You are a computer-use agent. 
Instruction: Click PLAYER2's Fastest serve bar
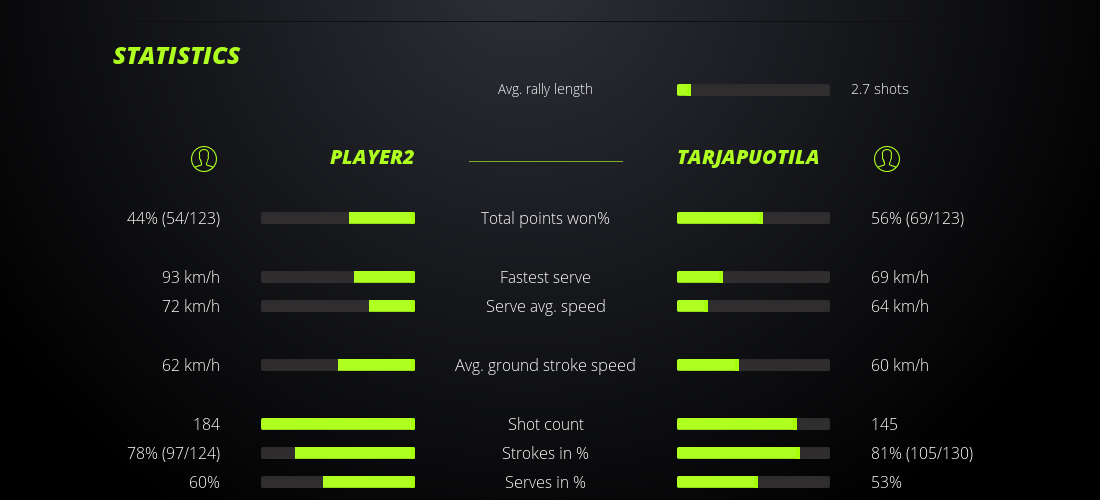pos(338,277)
